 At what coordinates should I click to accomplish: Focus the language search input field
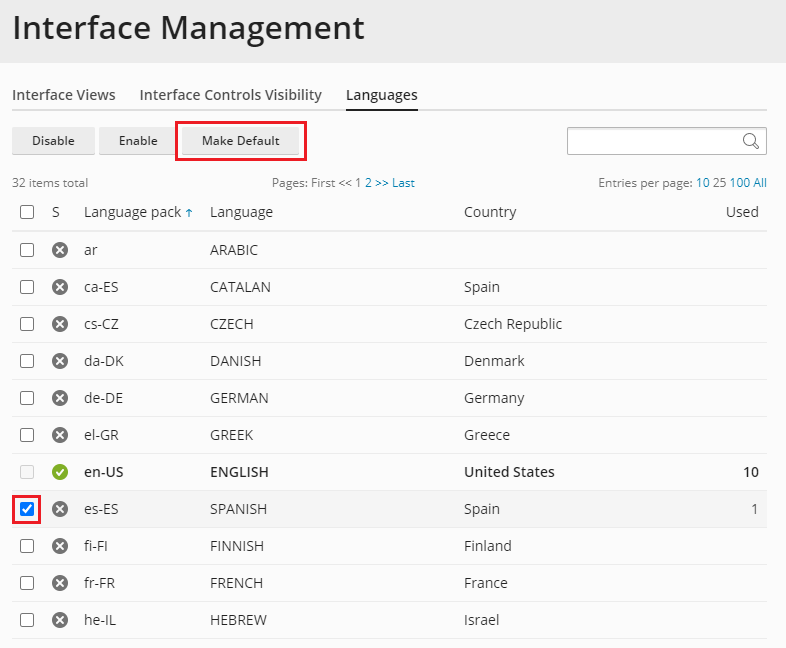click(654, 141)
